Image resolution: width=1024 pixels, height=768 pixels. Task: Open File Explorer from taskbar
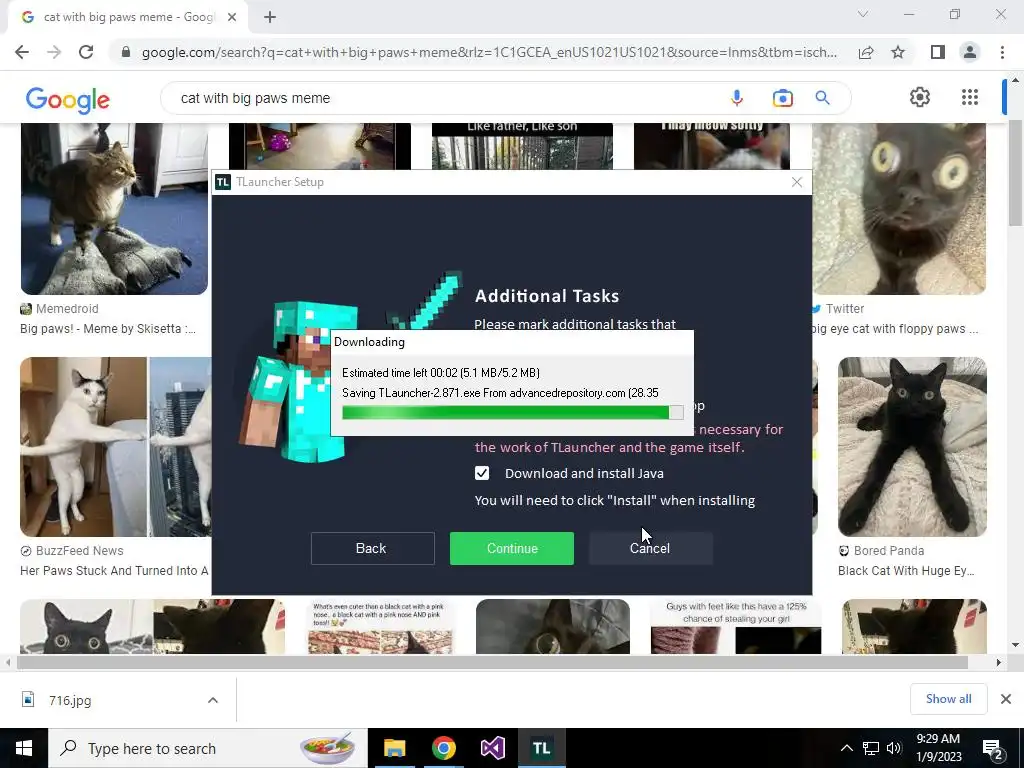click(x=394, y=748)
